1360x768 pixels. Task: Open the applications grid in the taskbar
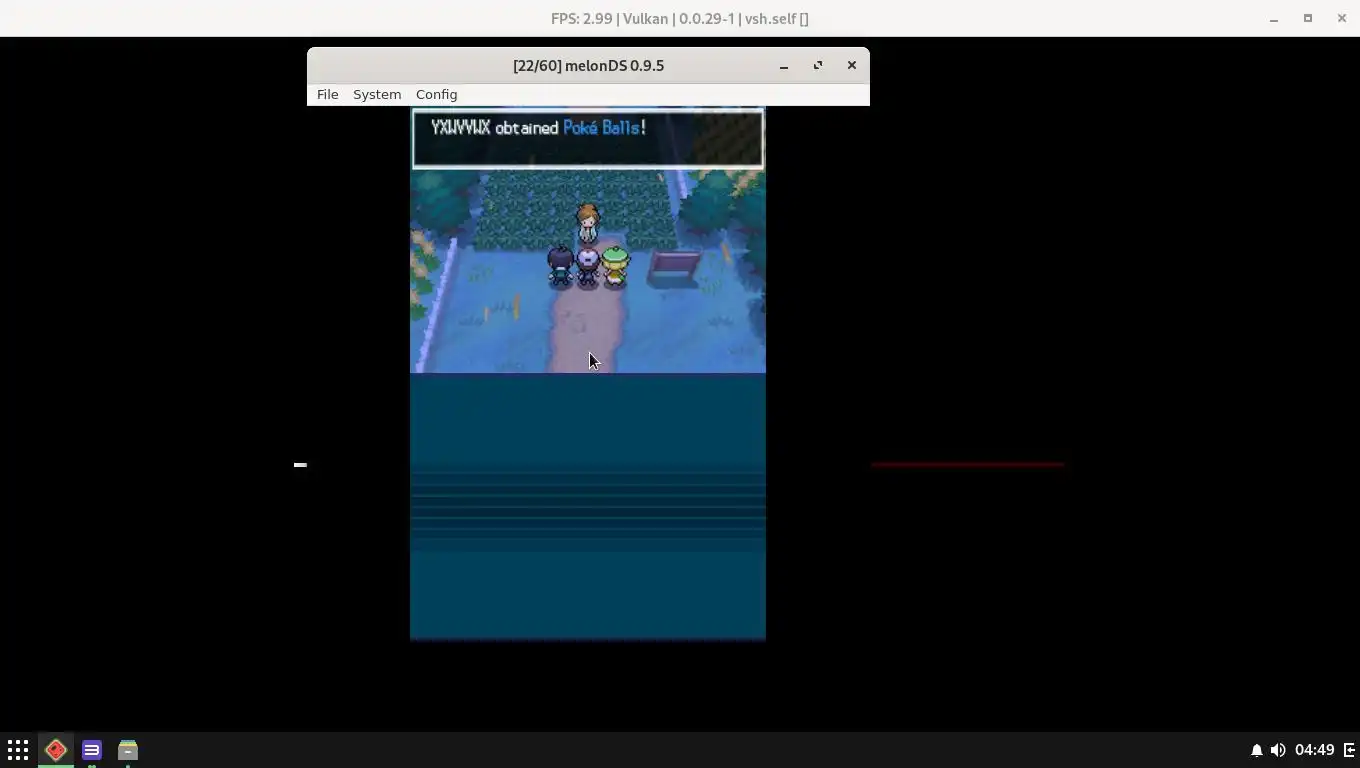tap(18, 750)
